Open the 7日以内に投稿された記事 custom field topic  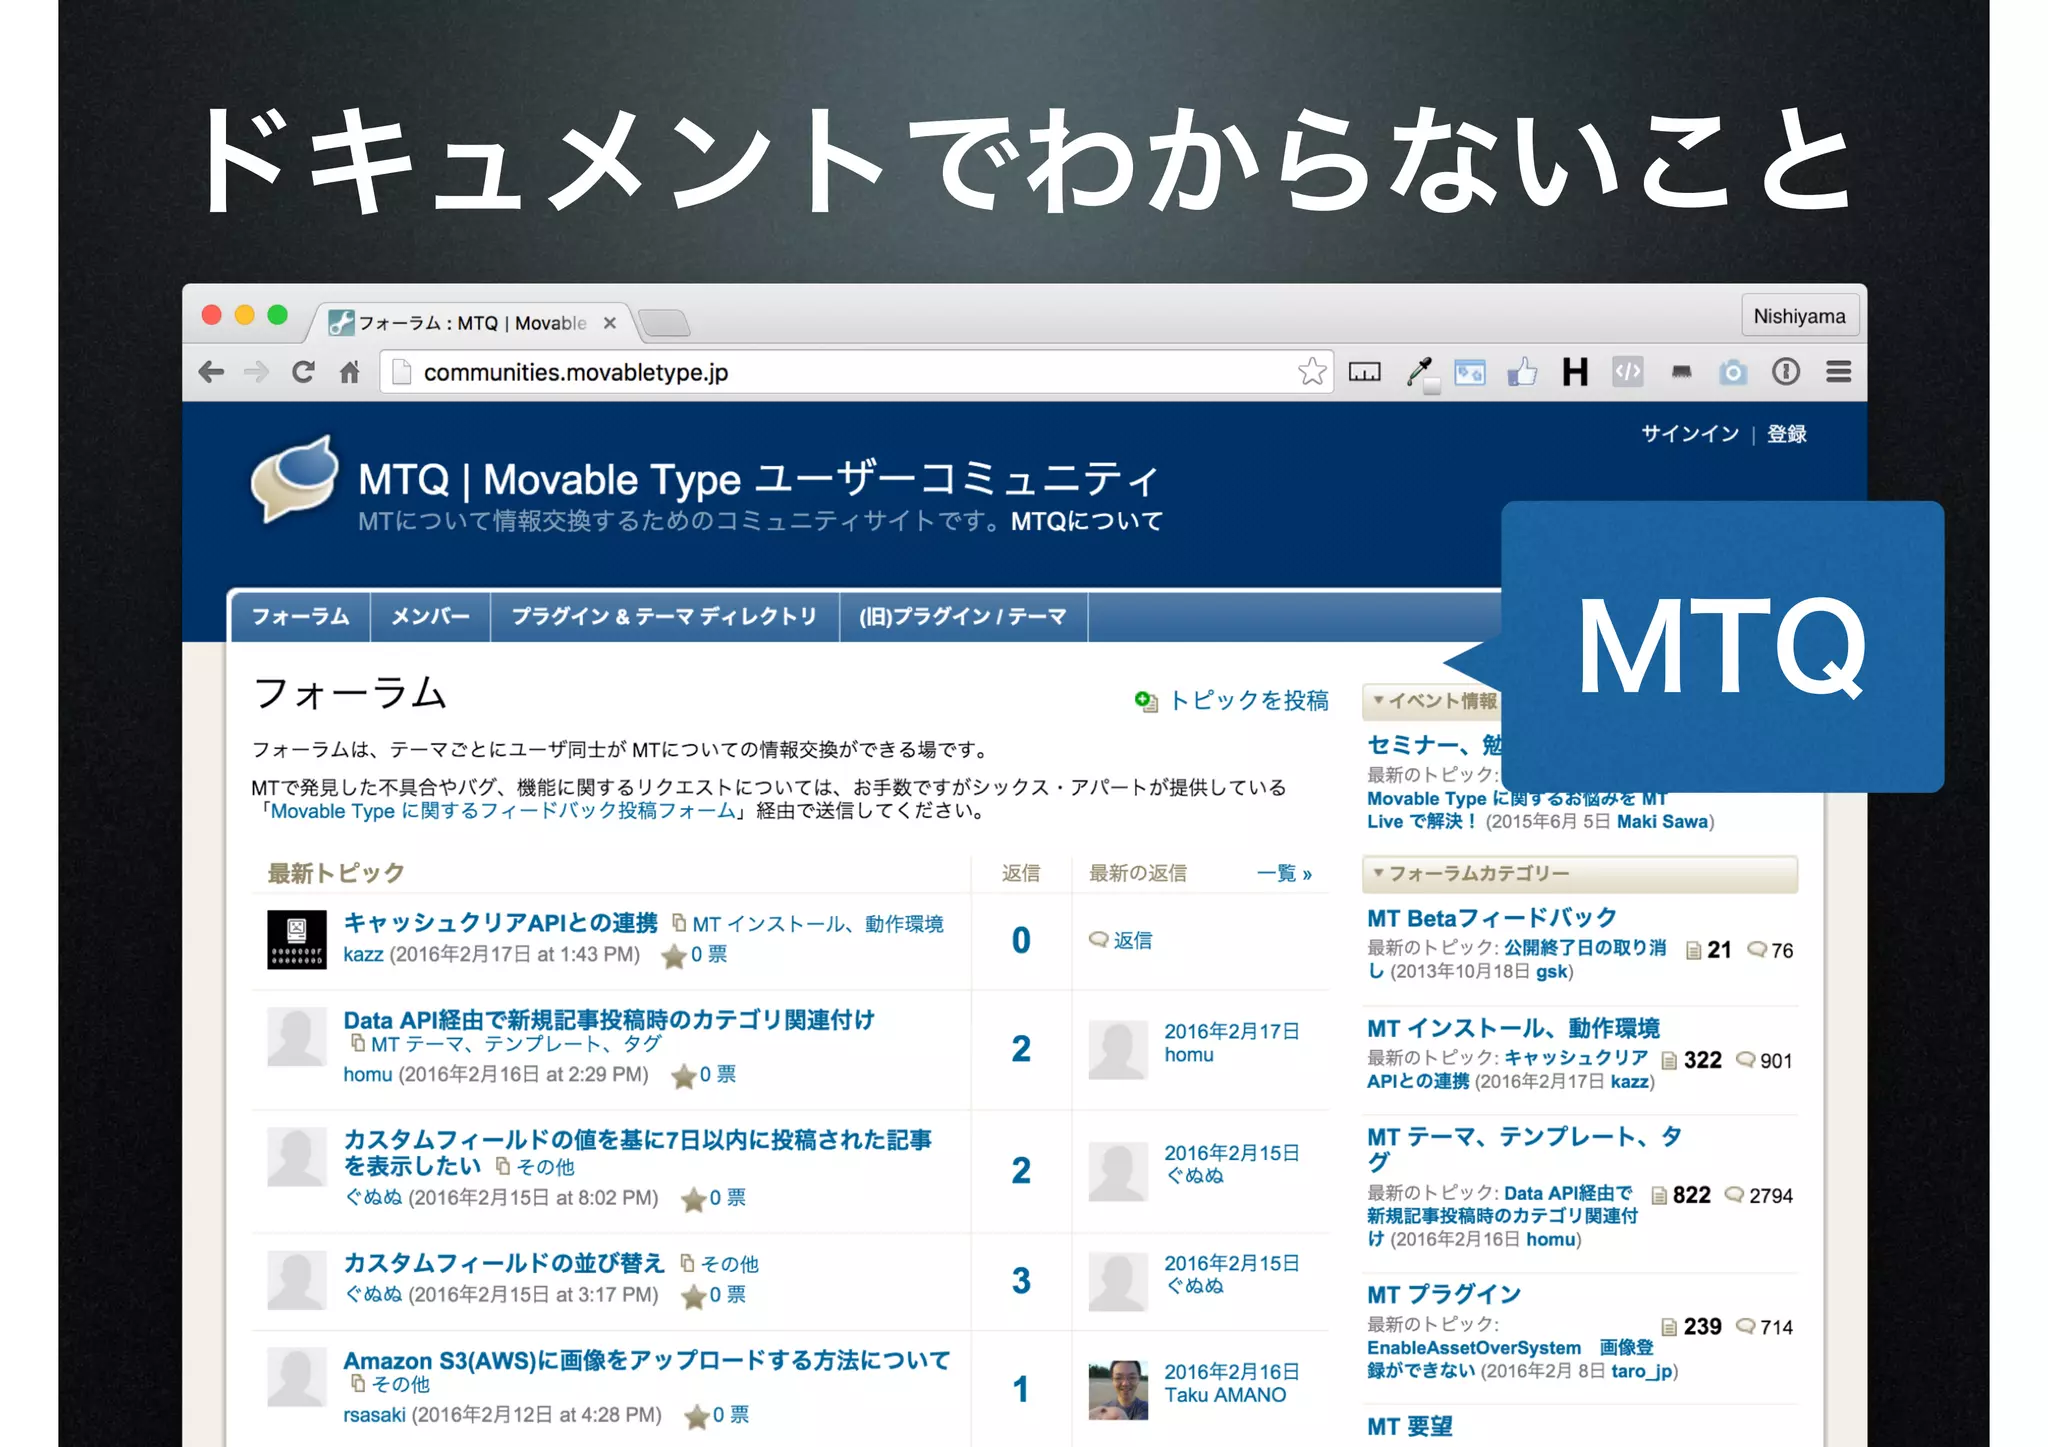pos(637,1152)
